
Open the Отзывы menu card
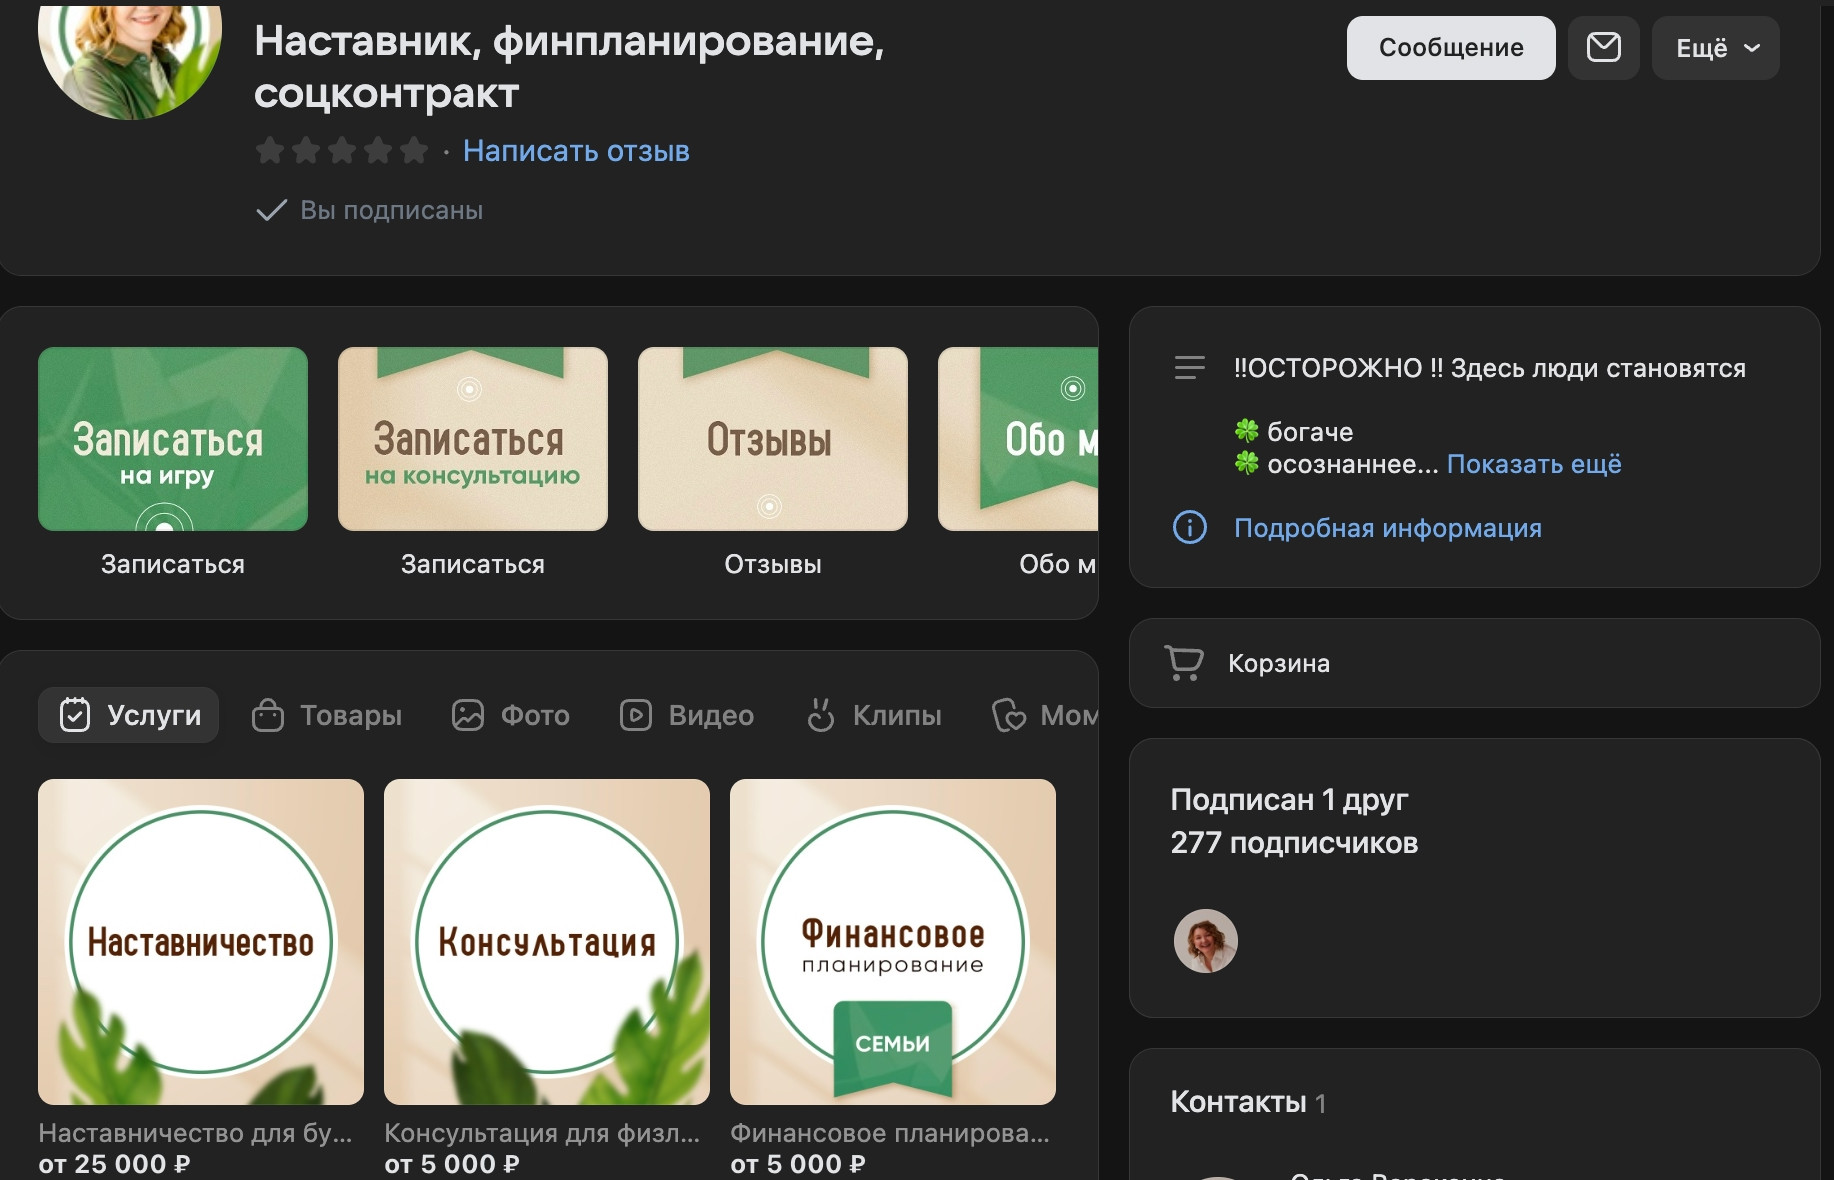click(773, 439)
